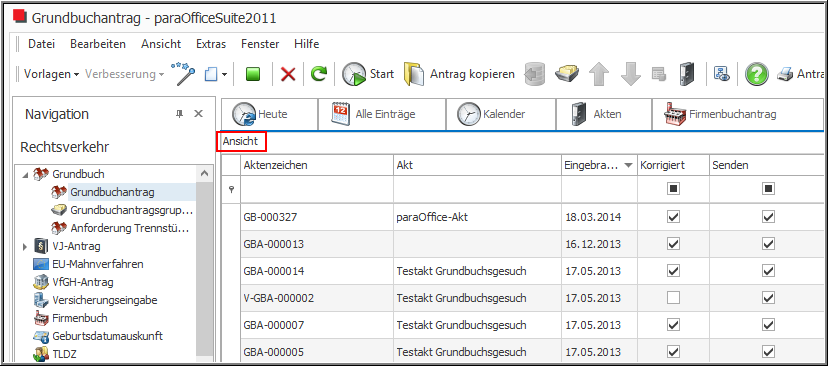Open the Vorlagen dropdown
The width and height of the screenshot is (828, 366).
[x=51, y=74]
